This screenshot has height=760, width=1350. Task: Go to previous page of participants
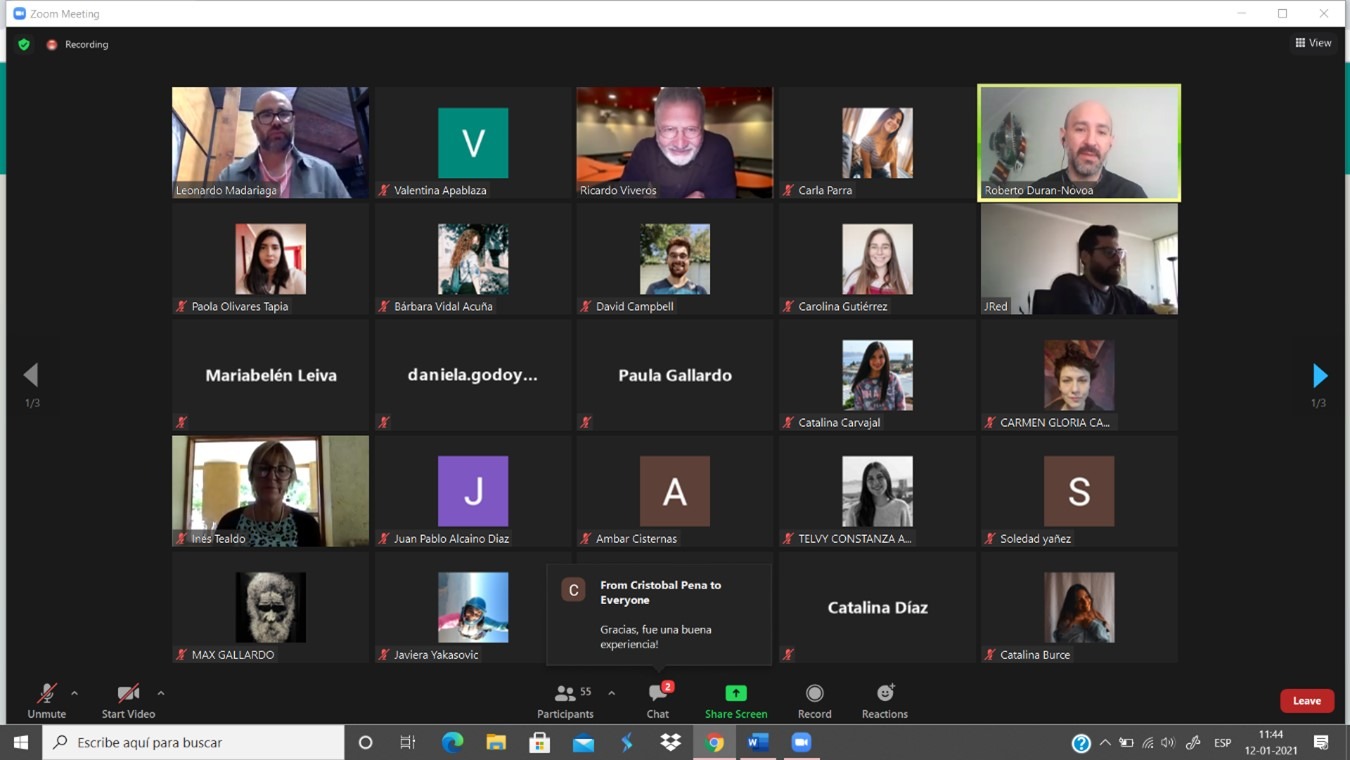coord(31,376)
